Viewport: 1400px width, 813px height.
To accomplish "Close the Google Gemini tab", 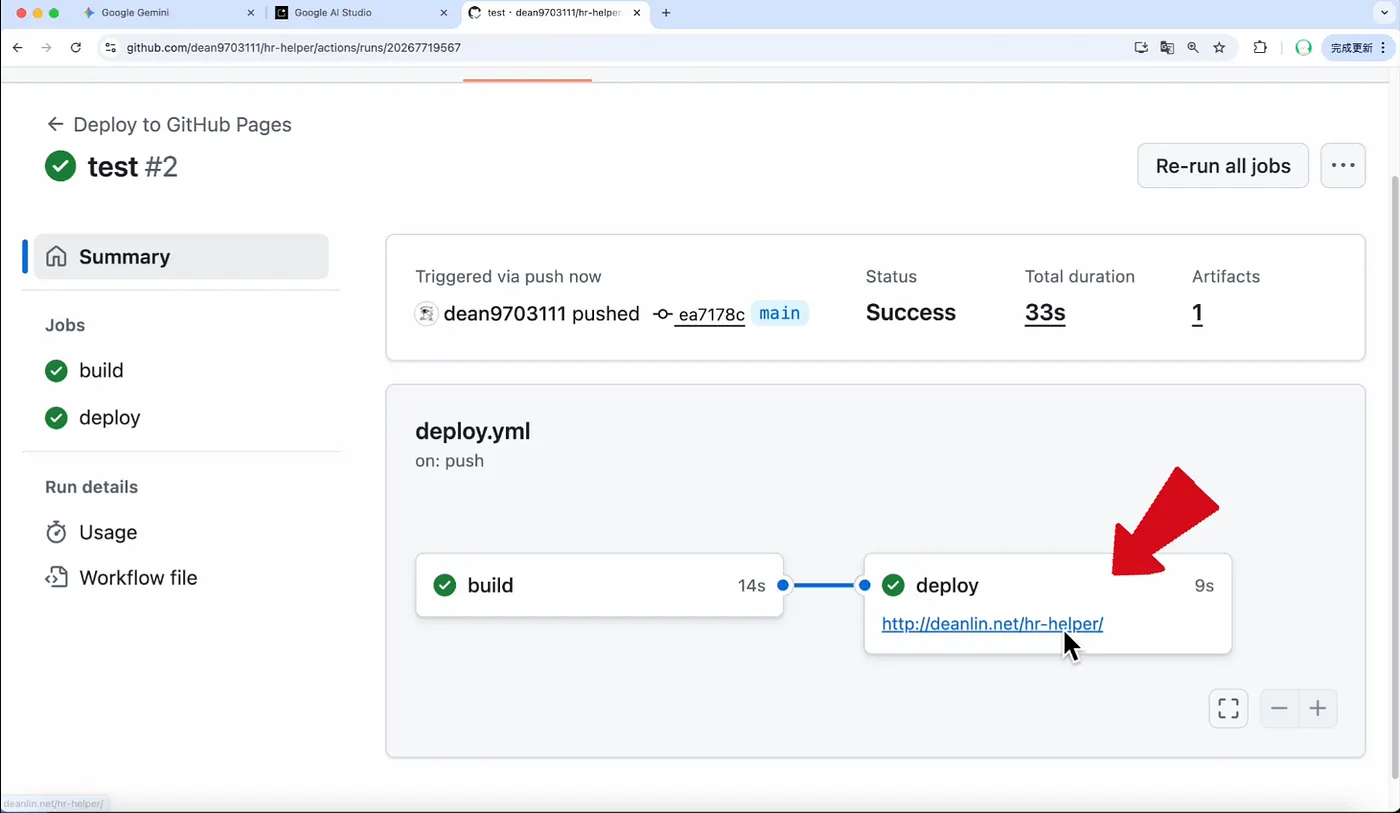I will [x=250, y=13].
